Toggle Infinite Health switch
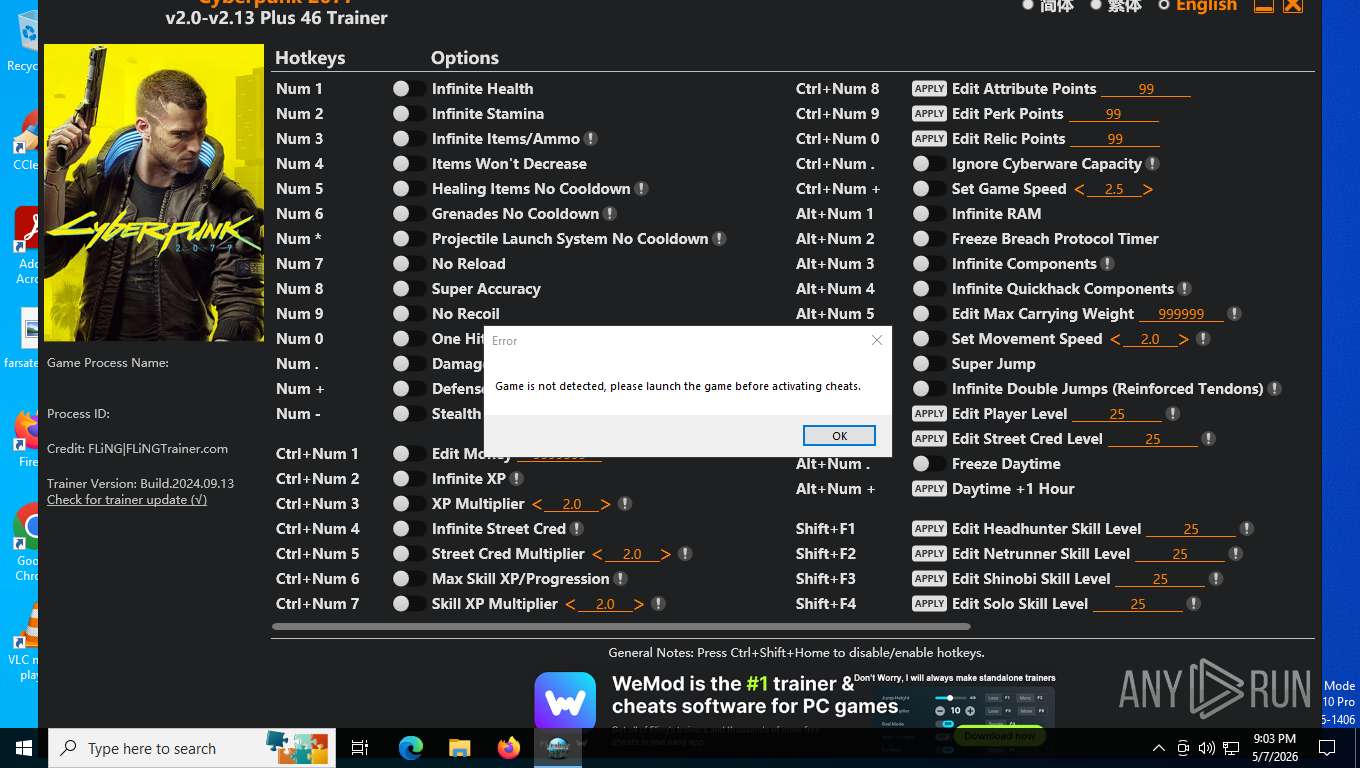Viewport: 1360px width, 768px height. (x=408, y=89)
